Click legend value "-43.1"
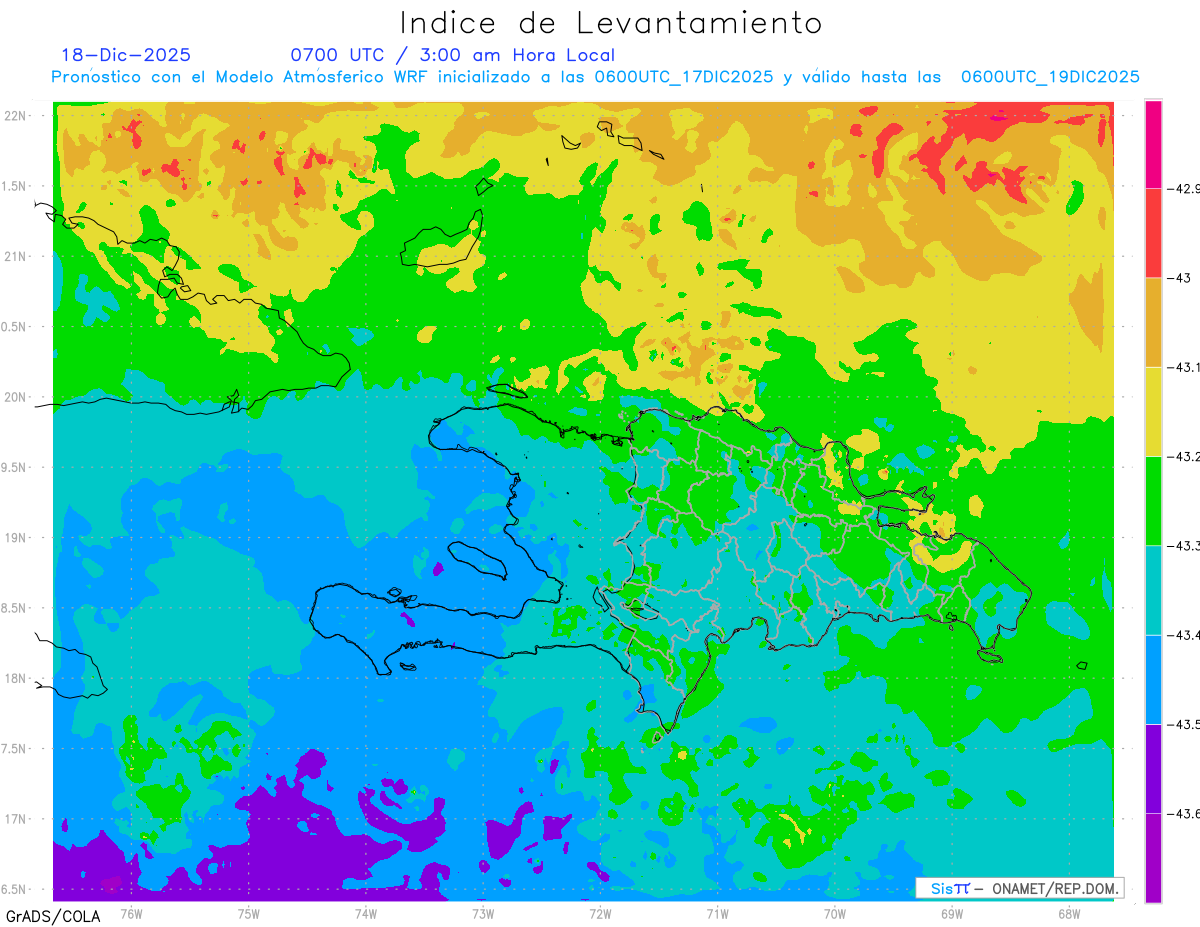Image resolution: width=1200 pixels, height=927 pixels. point(1183,367)
